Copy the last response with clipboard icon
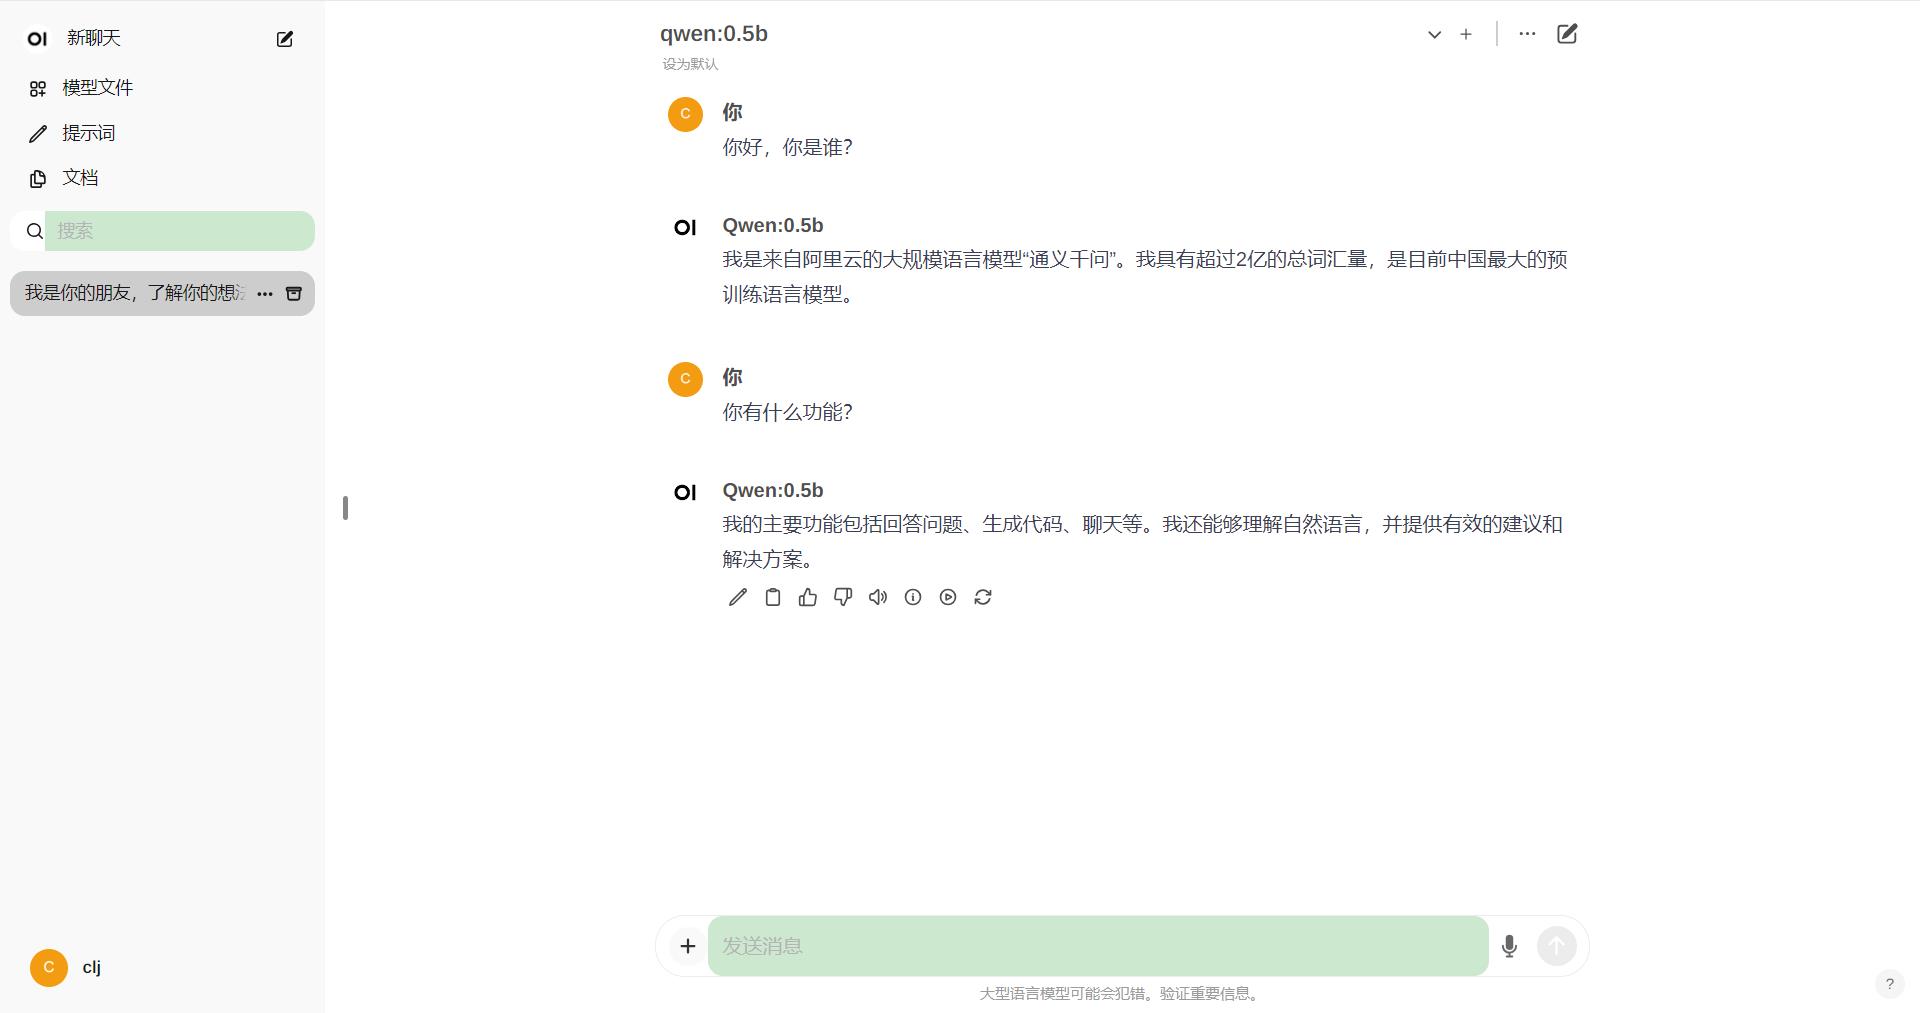Screen dimensions: 1920x1013 773,597
